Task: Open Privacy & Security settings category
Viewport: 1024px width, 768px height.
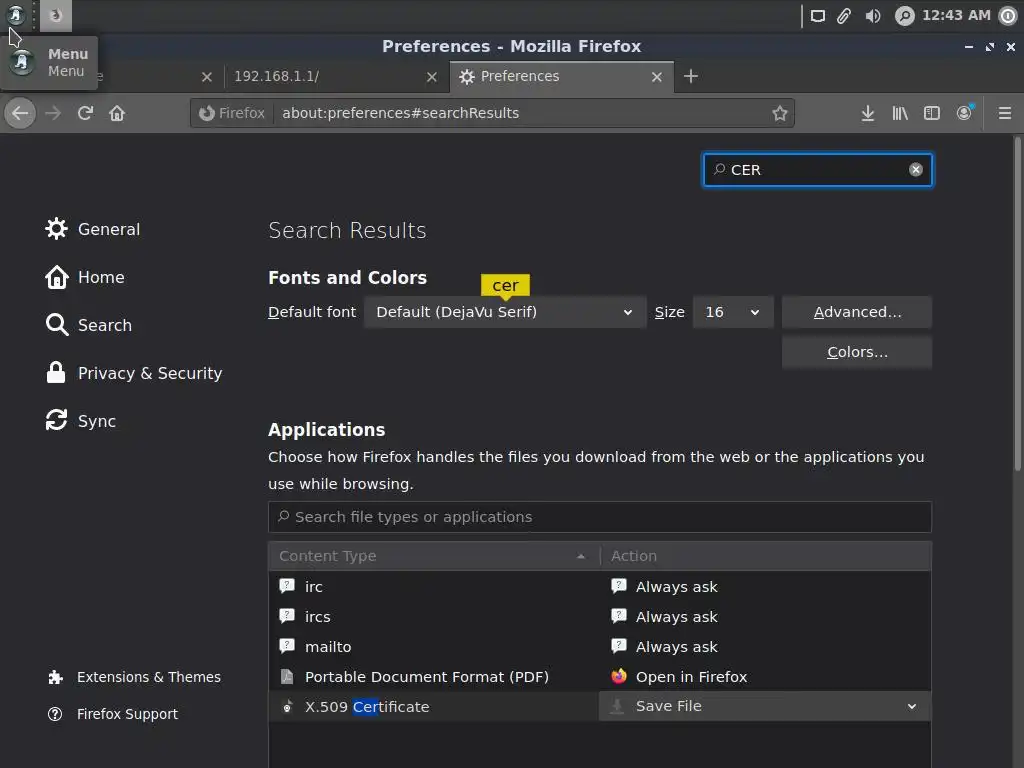Action: tap(149, 373)
